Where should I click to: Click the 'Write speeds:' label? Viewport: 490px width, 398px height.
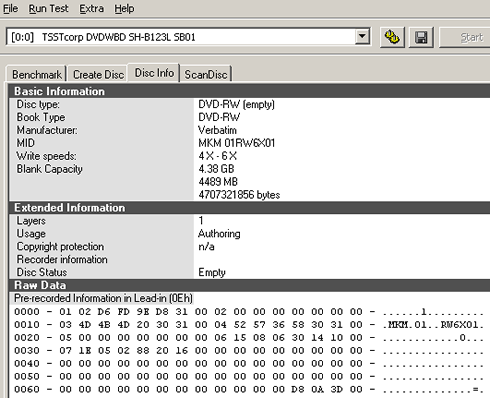(x=46, y=156)
